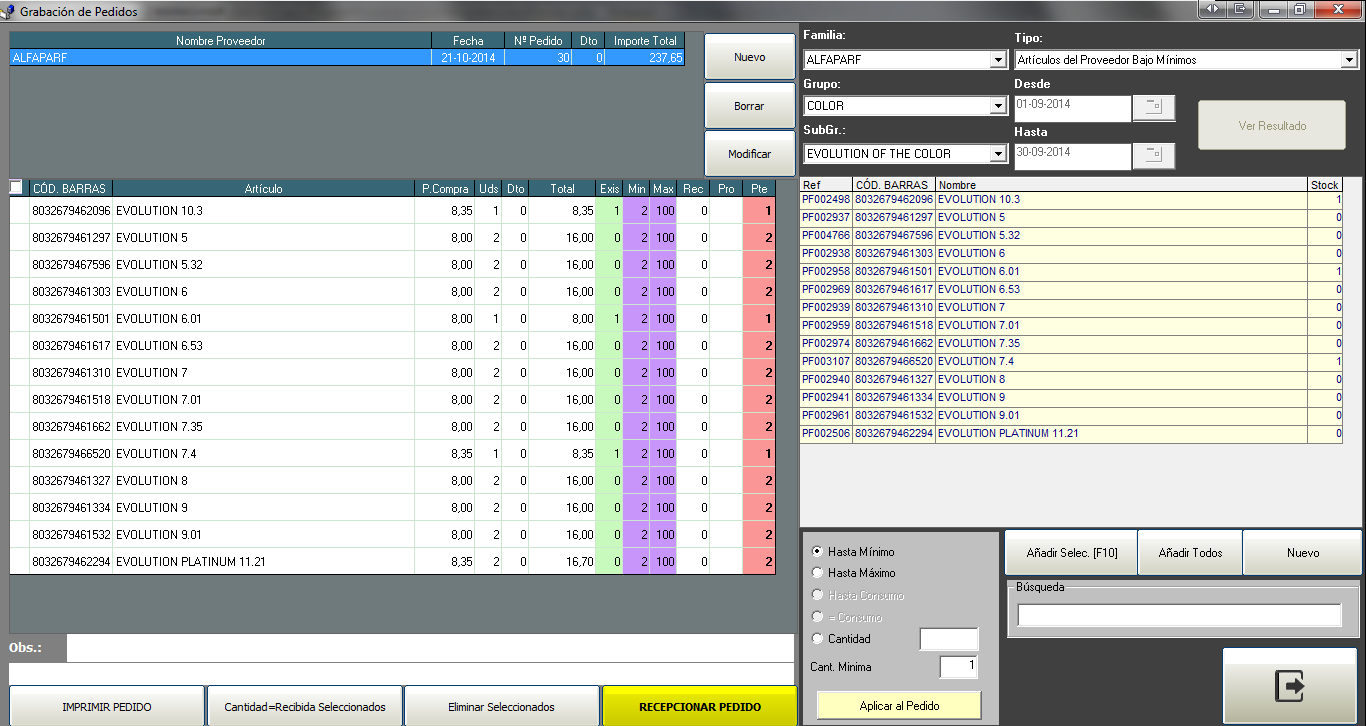Viewport: 1366px width, 726px height.
Task: Click the Stock column header in product list
Action: coord(1325,185)
